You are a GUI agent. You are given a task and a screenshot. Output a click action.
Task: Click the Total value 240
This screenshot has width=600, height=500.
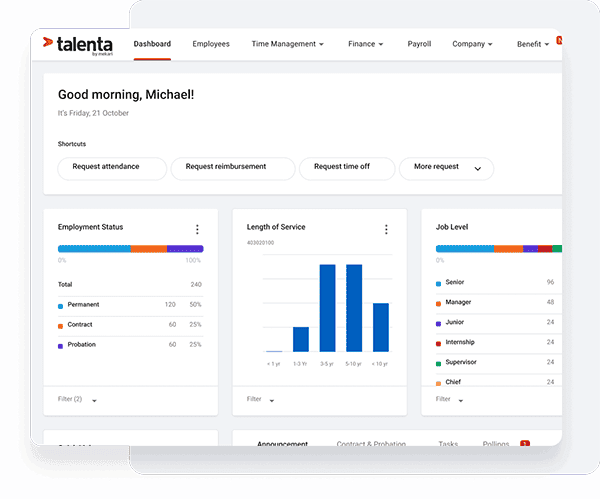[x=196, y=284]
